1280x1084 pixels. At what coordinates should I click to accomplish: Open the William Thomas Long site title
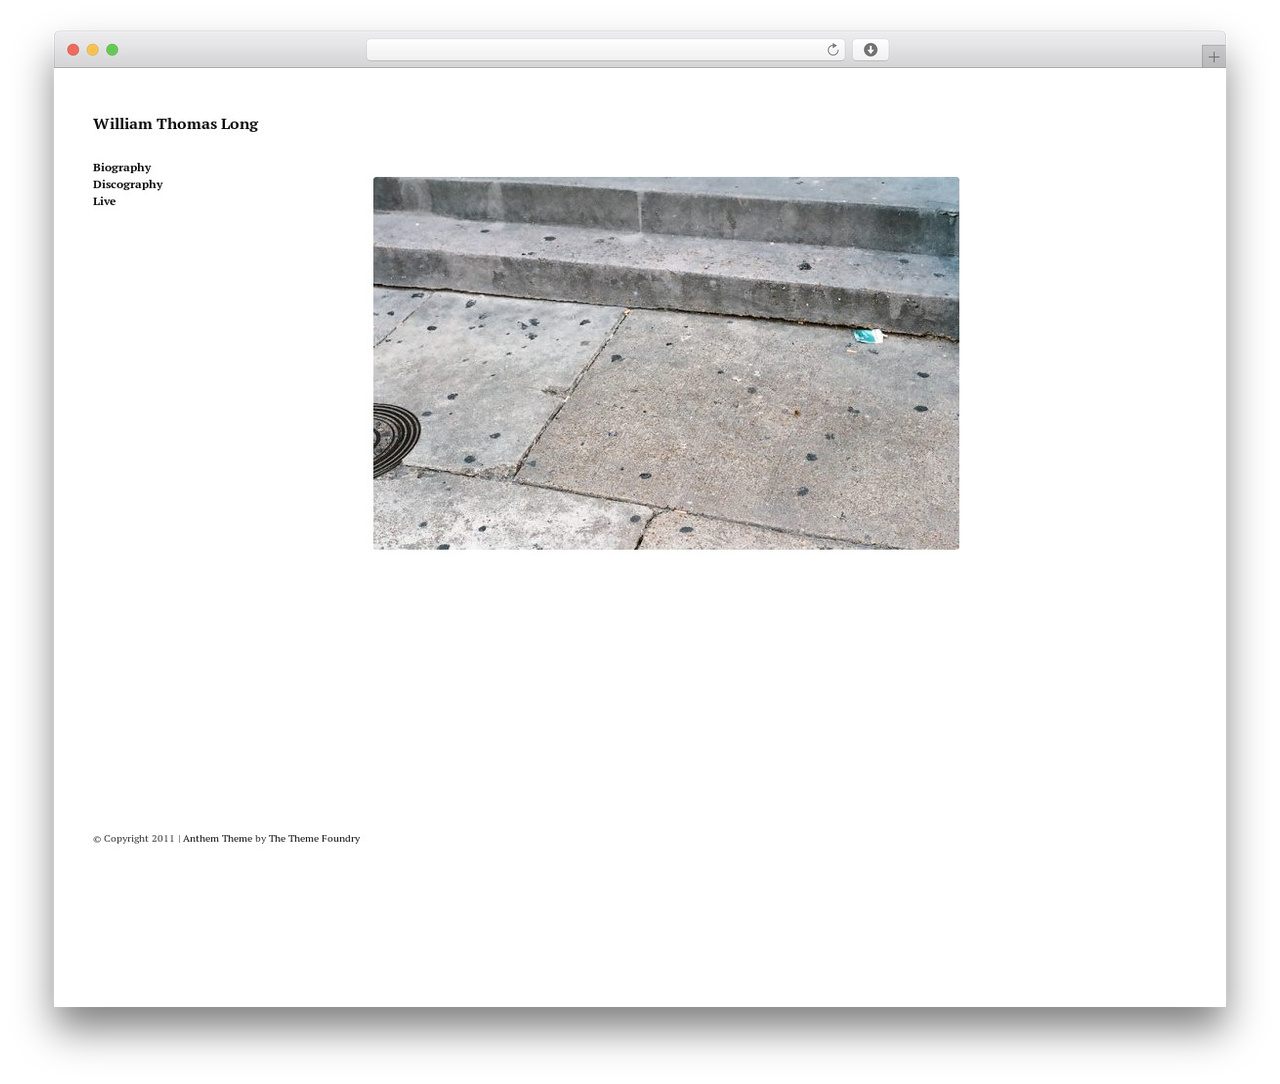[x=175, y=124]
